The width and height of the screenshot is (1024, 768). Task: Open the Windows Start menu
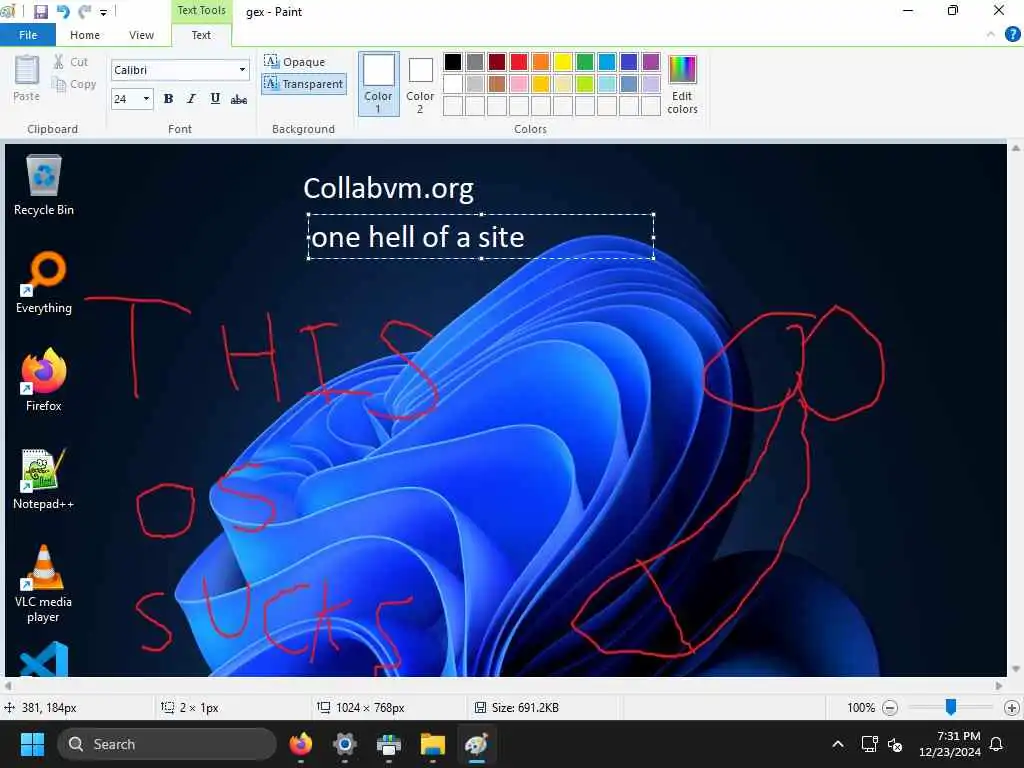pos(32,744)
